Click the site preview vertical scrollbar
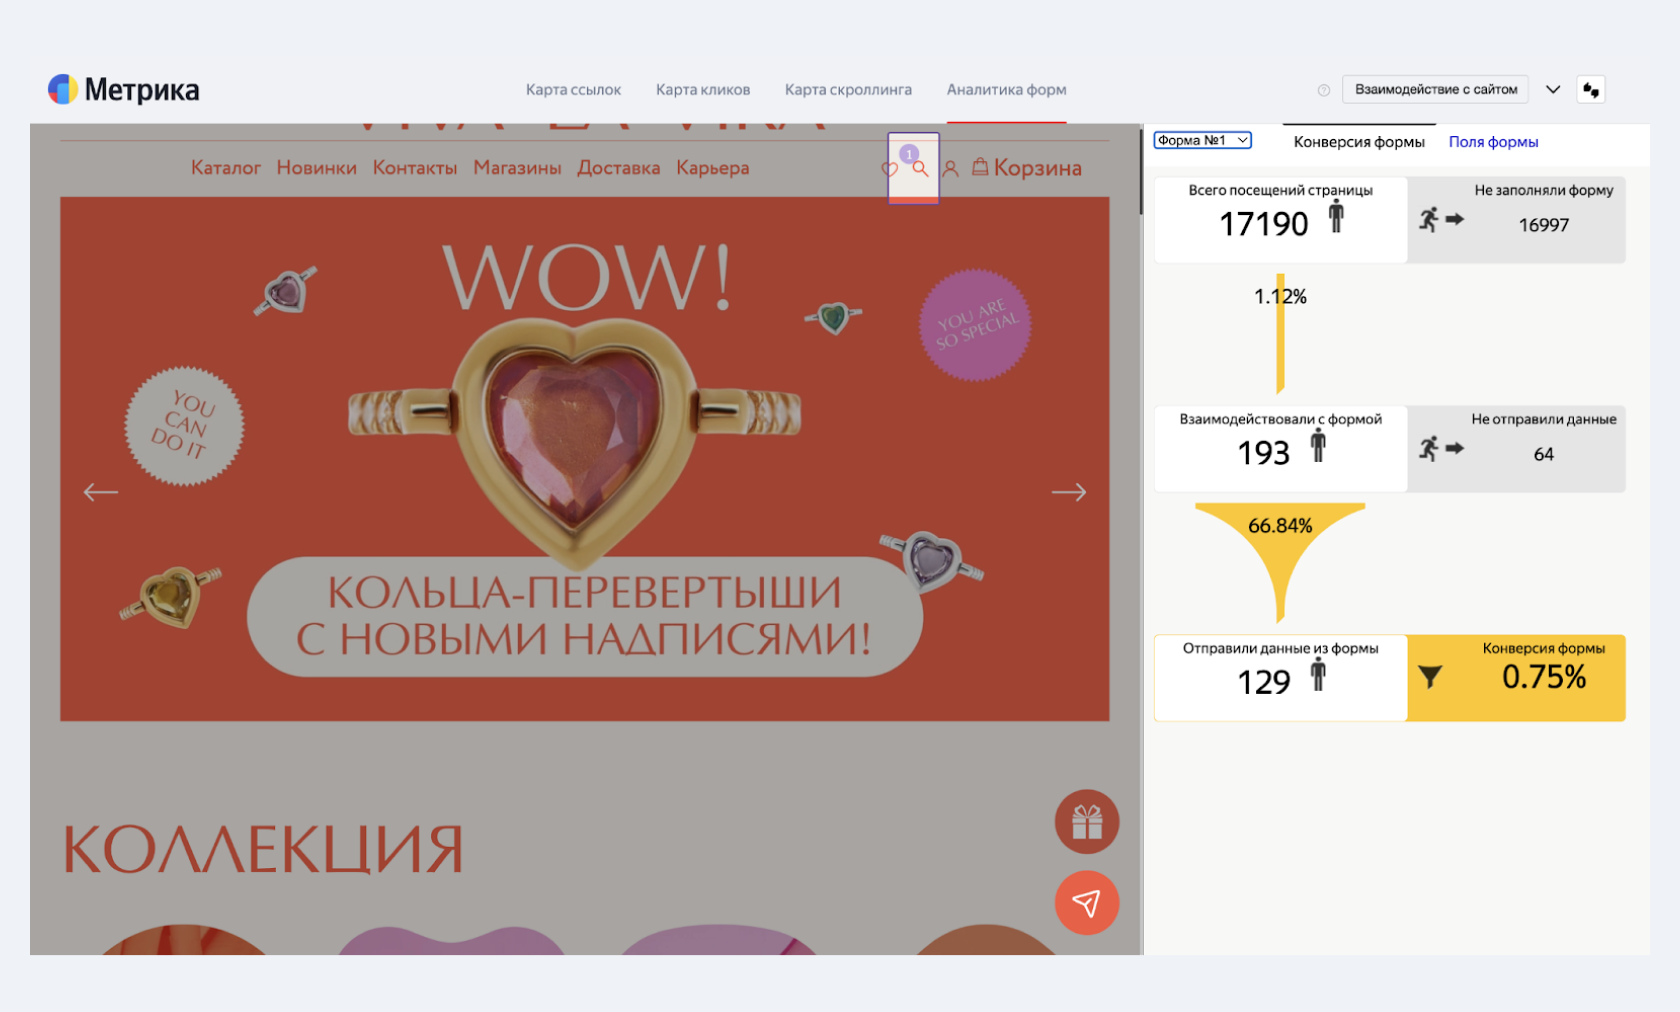Viewport: 1680px width, 1012px height. [1140, 172]
